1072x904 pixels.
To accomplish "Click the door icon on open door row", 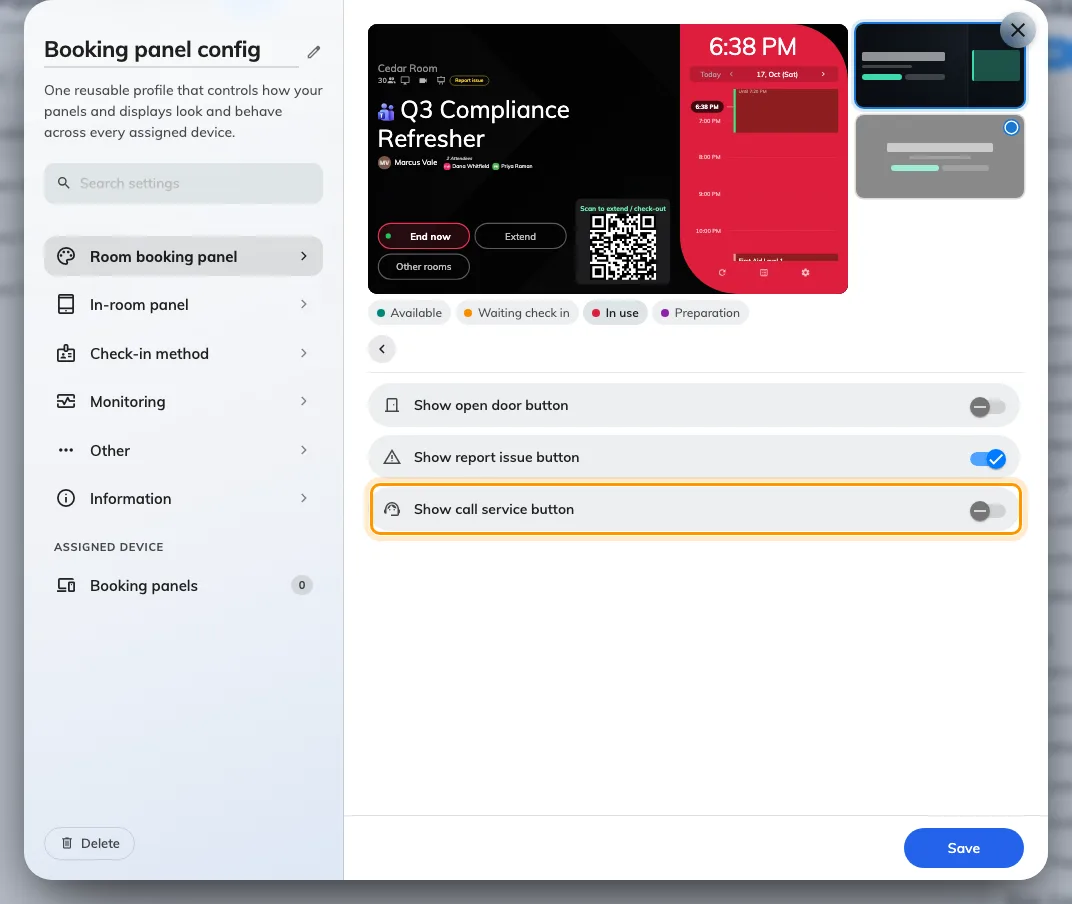I will tap(392, 406).
